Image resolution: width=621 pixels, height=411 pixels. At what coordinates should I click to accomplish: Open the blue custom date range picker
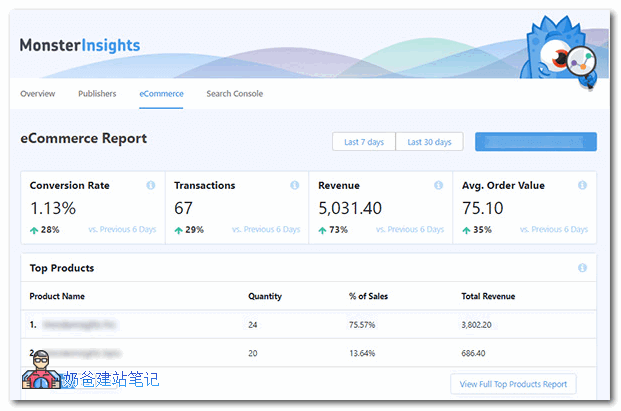pos(535,142)
